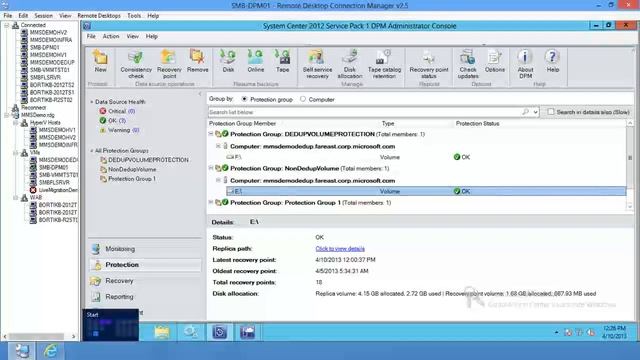Collapse Connected node in RDCMan tree
The width and height of the screenshot is (640, 360).
click(x=7, y=25)
